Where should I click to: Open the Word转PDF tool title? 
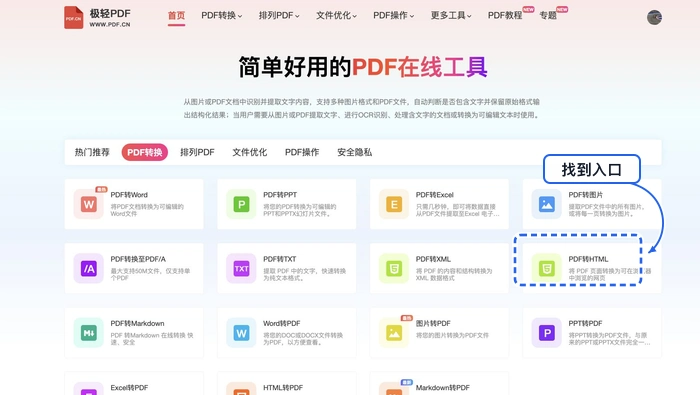point(281,323)
